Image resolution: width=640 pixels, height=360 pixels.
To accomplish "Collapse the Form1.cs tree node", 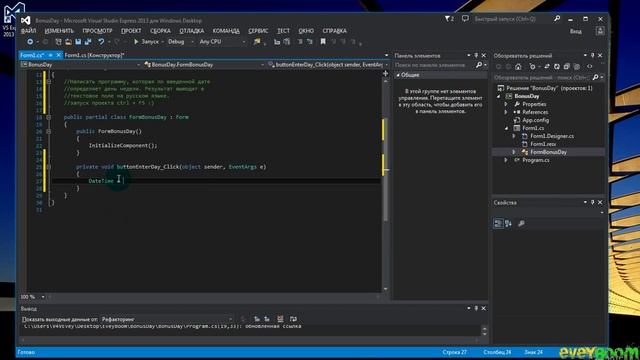I will point(506,128).
